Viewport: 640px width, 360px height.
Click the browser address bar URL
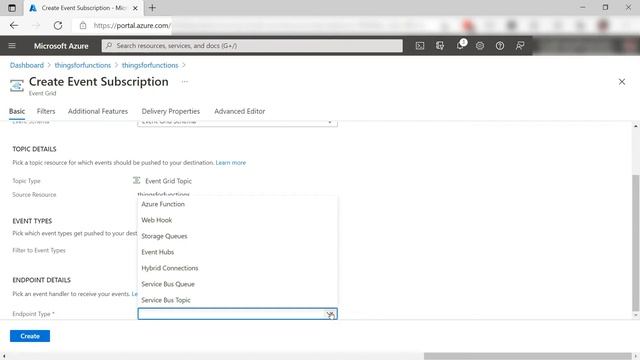tap(132, 25)
